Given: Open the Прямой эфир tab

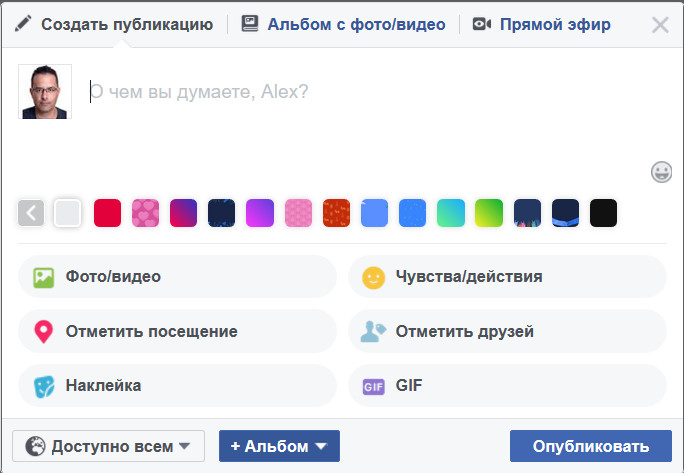Looking at the screenshot, I should pos(541,24).
